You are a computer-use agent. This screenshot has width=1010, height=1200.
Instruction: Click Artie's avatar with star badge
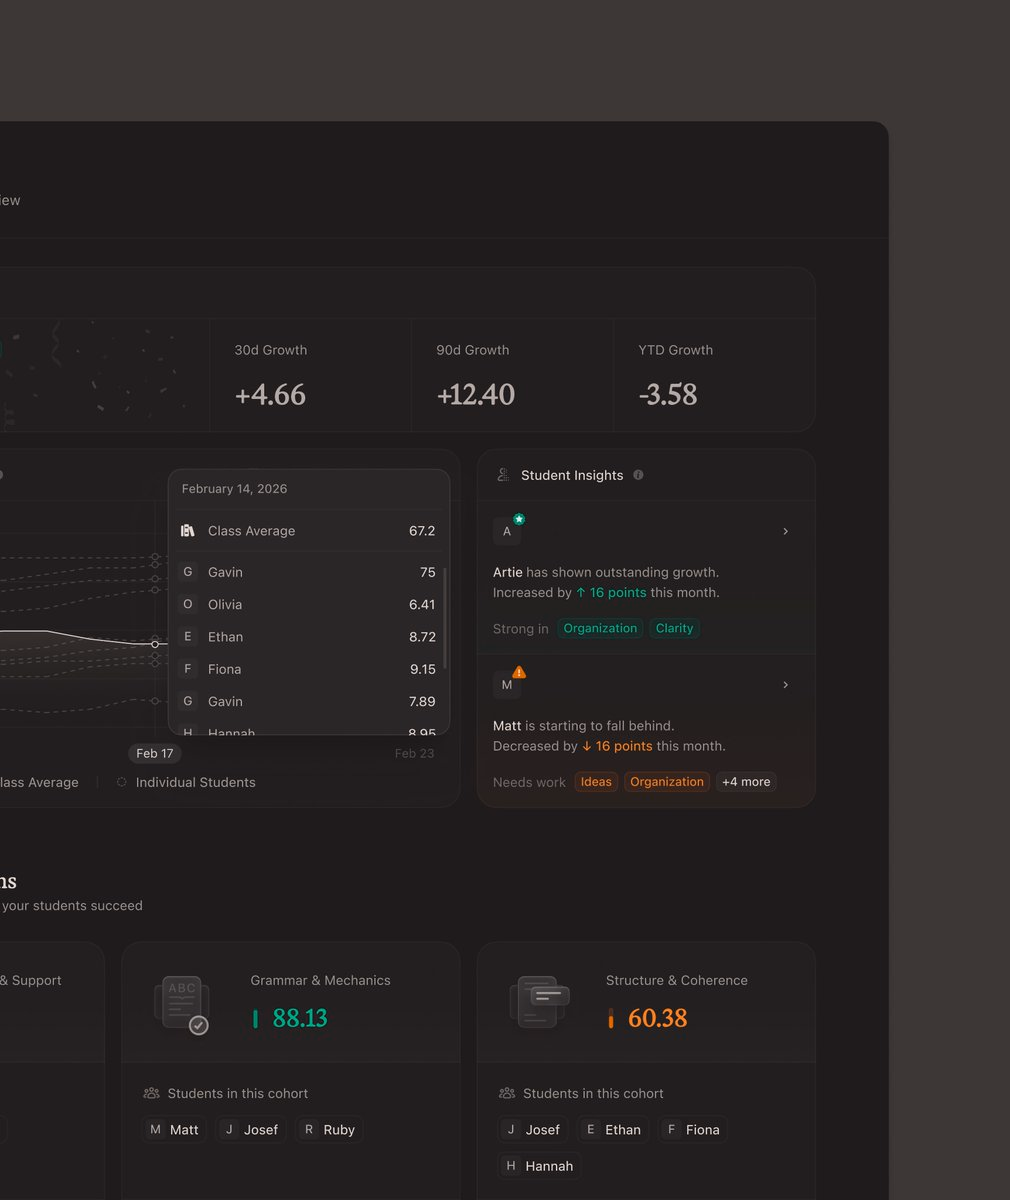click(507, 531)
